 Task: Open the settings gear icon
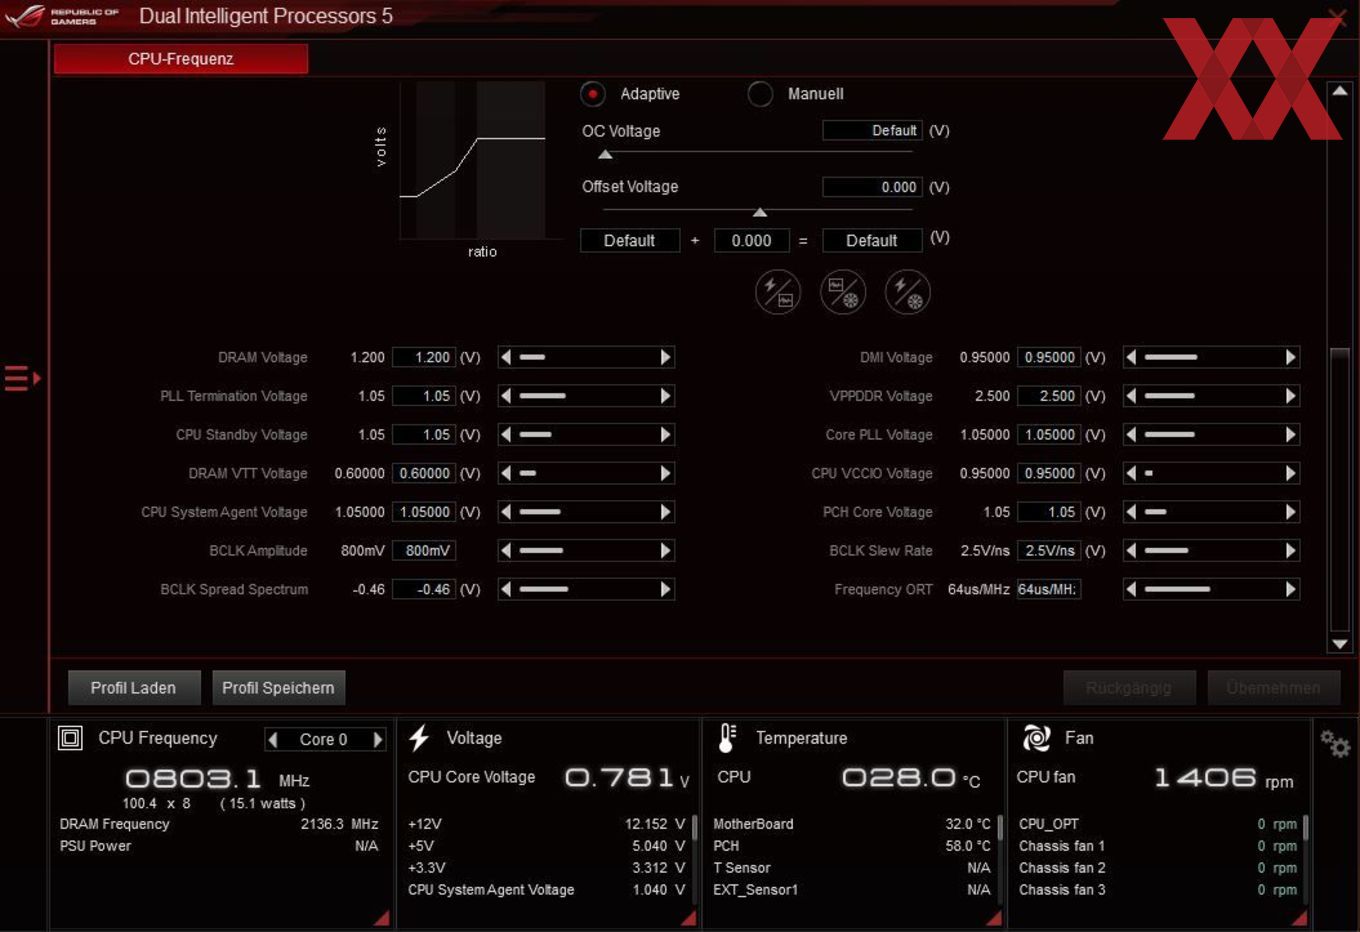(x=1335, y=743)
